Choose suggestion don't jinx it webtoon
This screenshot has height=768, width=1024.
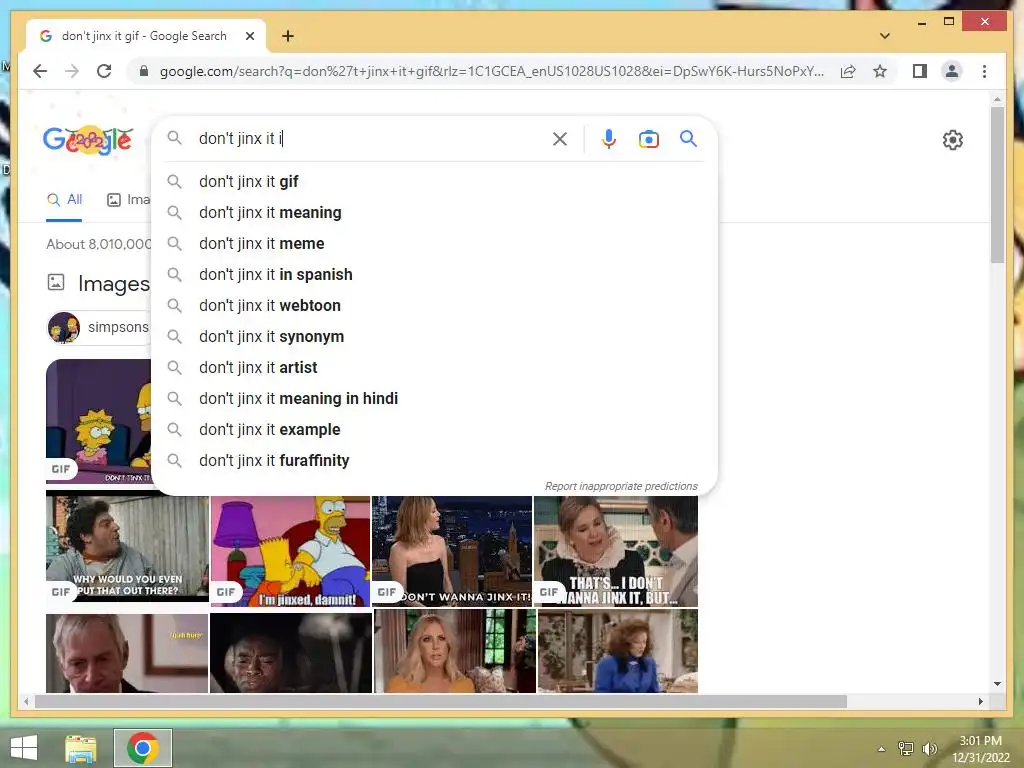pyautogui.click(x=434, y=306)
